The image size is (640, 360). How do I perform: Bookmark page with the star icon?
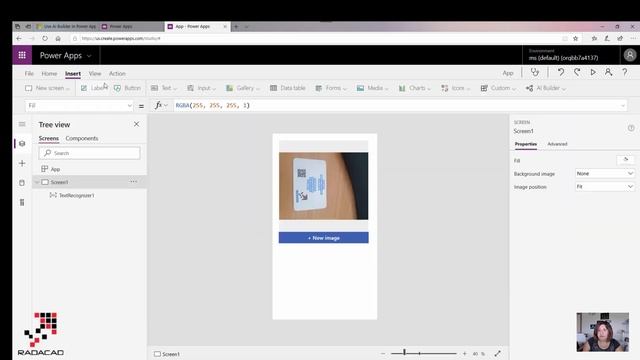click(576, 38)
